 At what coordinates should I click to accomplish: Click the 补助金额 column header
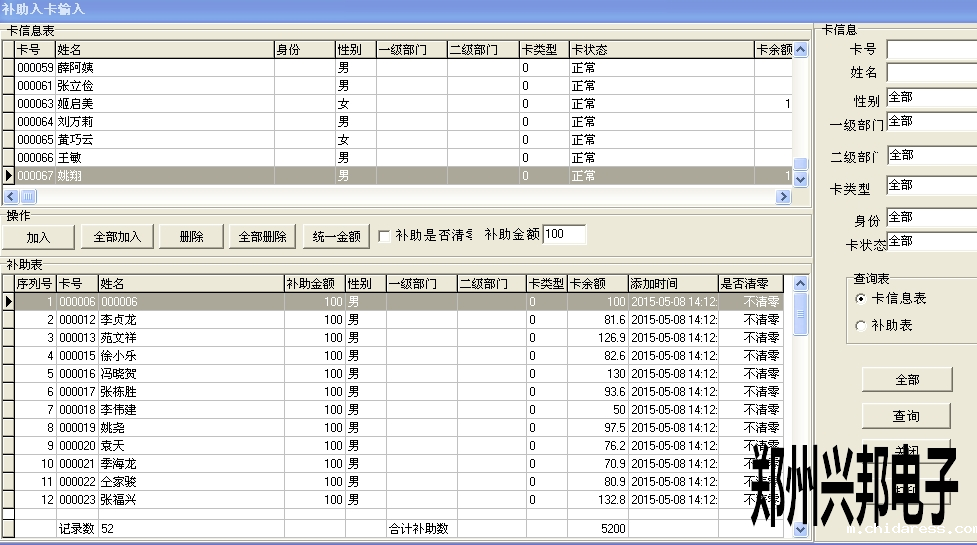click(x=314, y=284)
